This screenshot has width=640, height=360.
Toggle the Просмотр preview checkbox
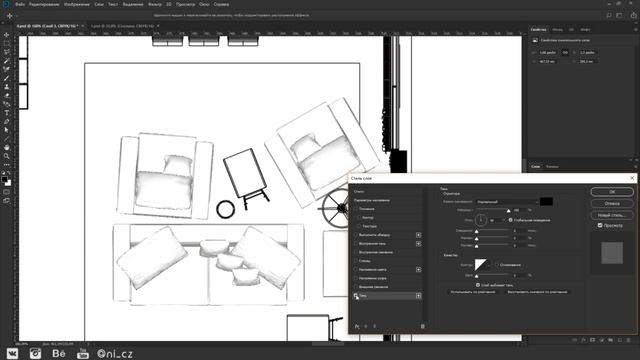pos(600,225)
